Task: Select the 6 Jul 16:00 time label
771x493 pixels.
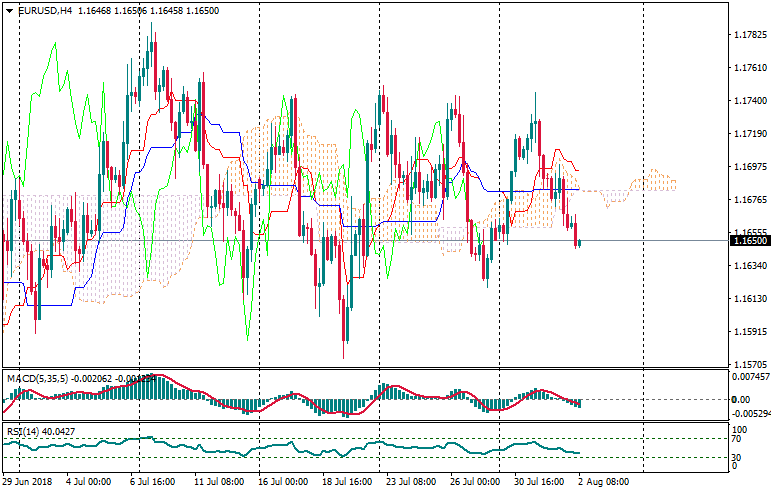Action: pyautogui.click(x=153, y=481)
